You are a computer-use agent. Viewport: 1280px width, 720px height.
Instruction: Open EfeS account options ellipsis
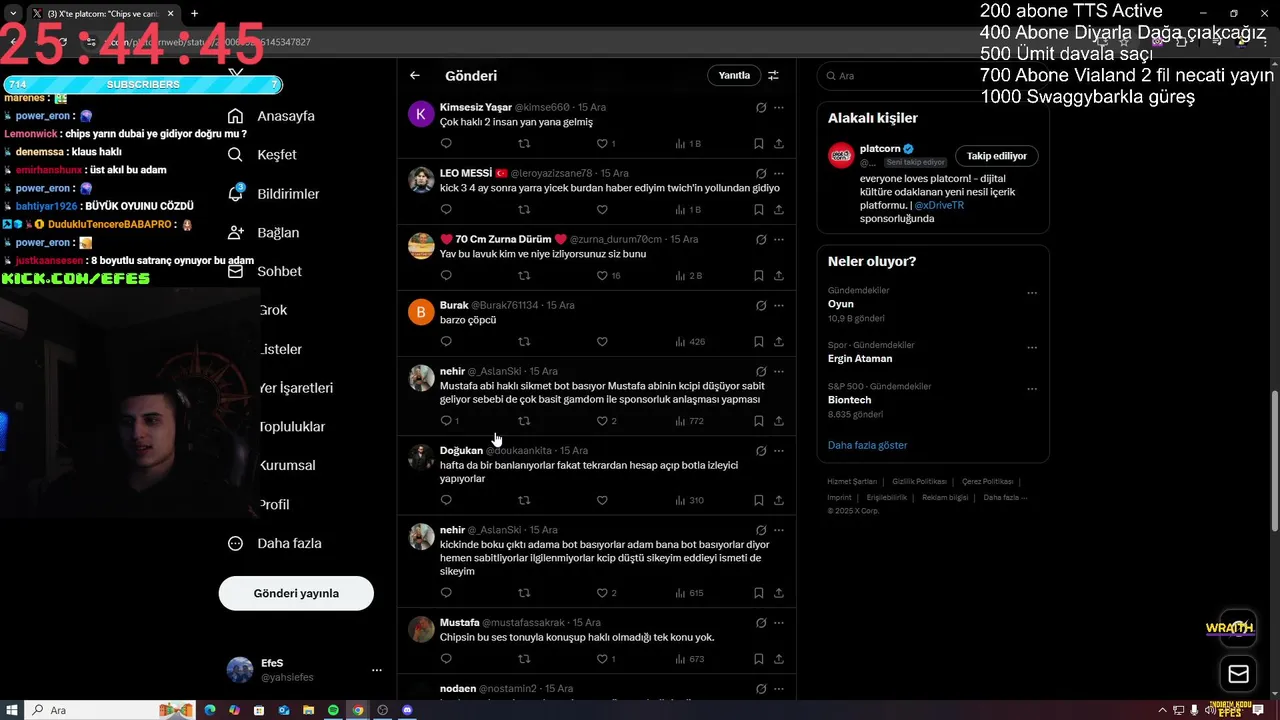377,670
